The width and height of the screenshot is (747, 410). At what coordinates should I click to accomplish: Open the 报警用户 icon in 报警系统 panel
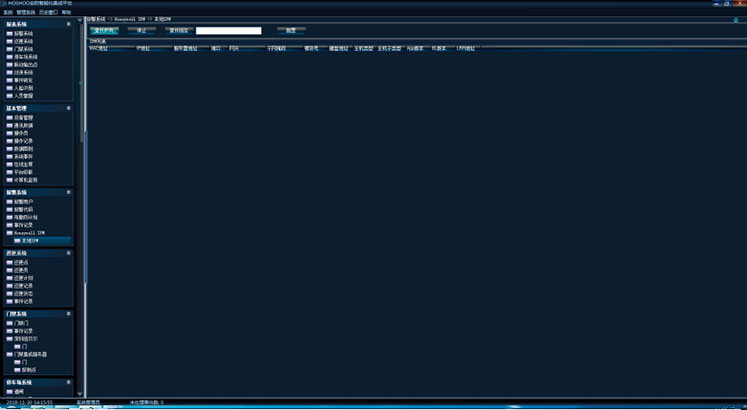(x=9, y=201)
